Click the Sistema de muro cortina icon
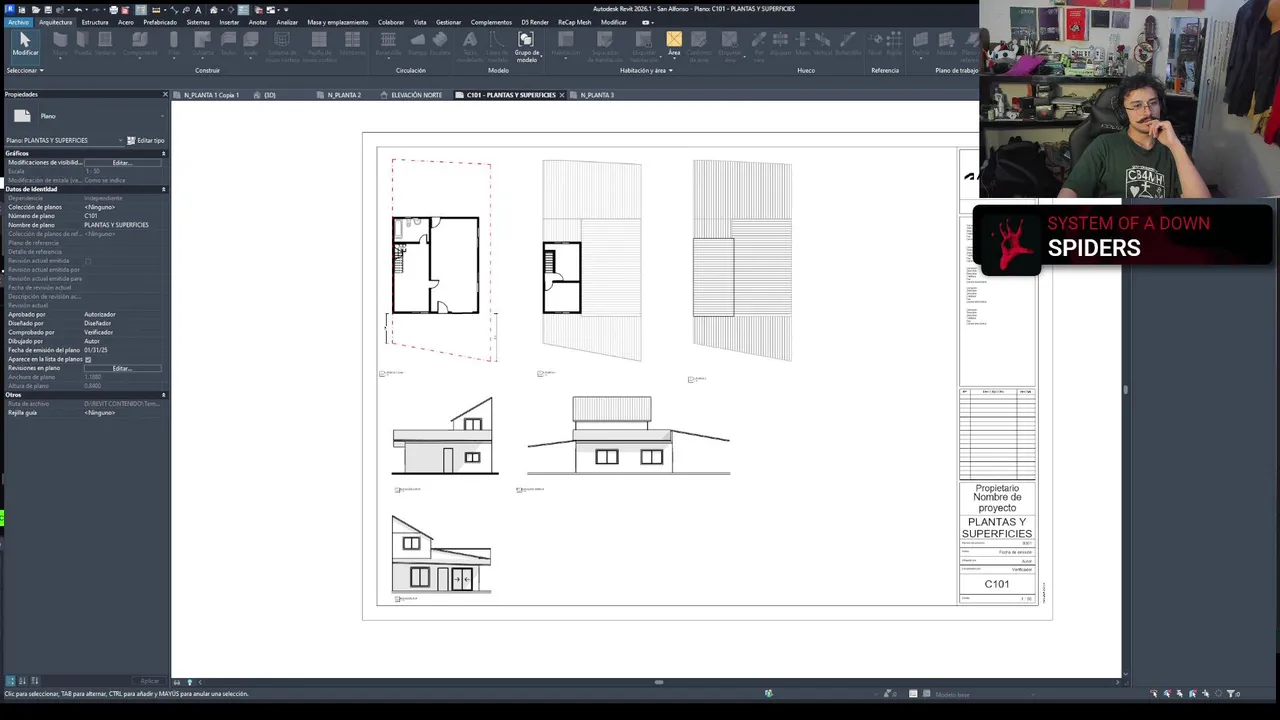 click(x=283, y=46)
